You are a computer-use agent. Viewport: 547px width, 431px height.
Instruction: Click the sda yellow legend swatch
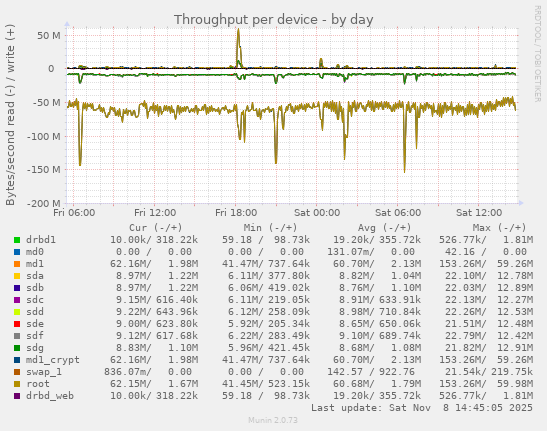point(17,276)
